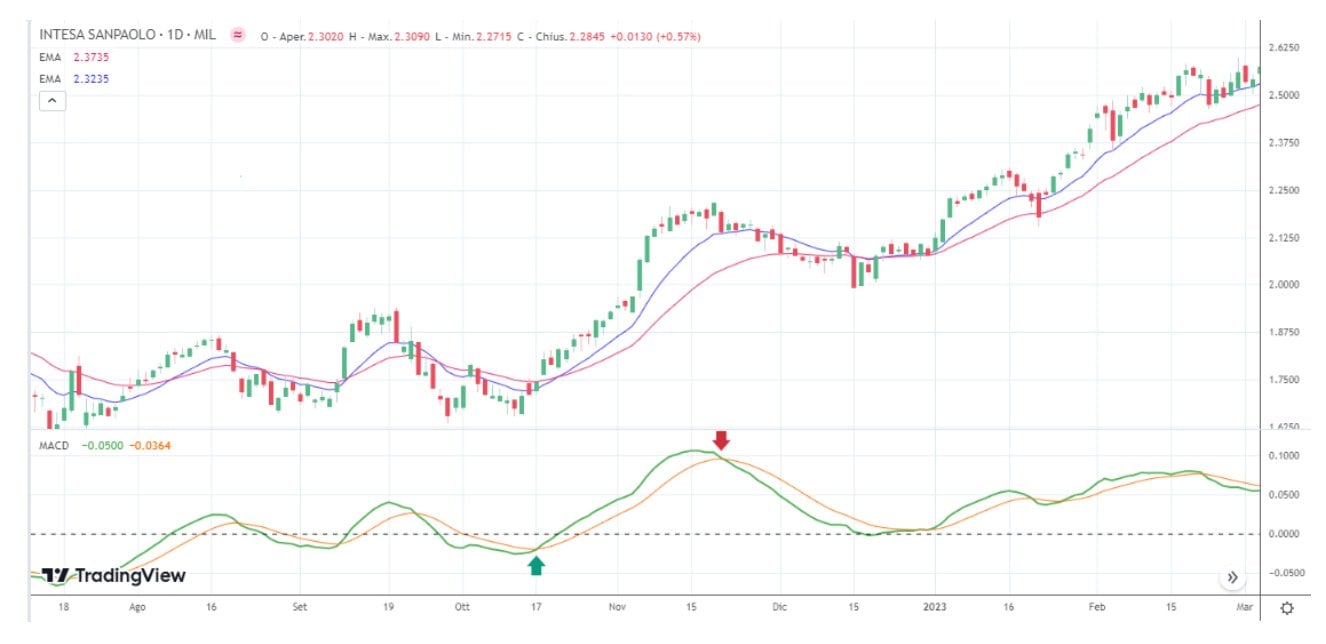Image resolution: width=1326 pixels, height=644 pixels.
Task: Open the 1D timeframe selector
Action: [174, 33]
